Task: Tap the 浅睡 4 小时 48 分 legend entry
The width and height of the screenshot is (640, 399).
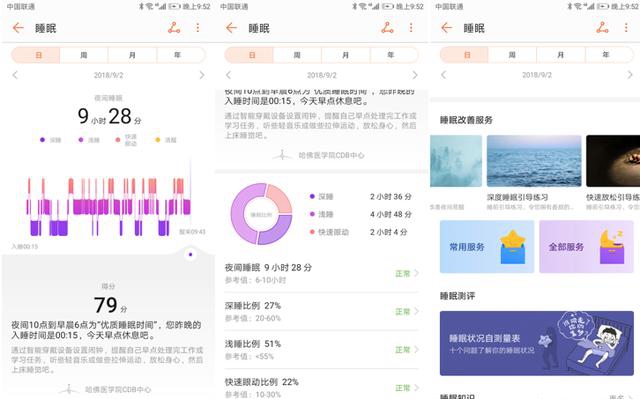Action: 361,214
